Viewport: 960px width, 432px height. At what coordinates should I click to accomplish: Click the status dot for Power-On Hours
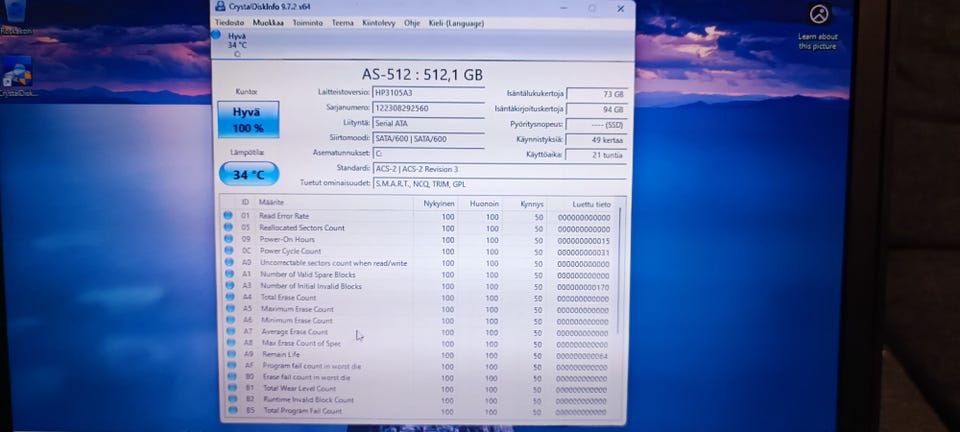tap(228, 239)
